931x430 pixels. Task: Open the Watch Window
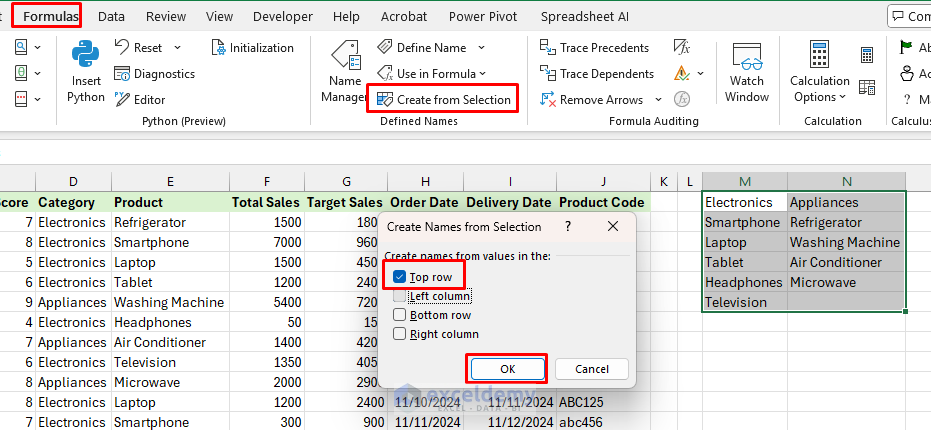(747, 72)
